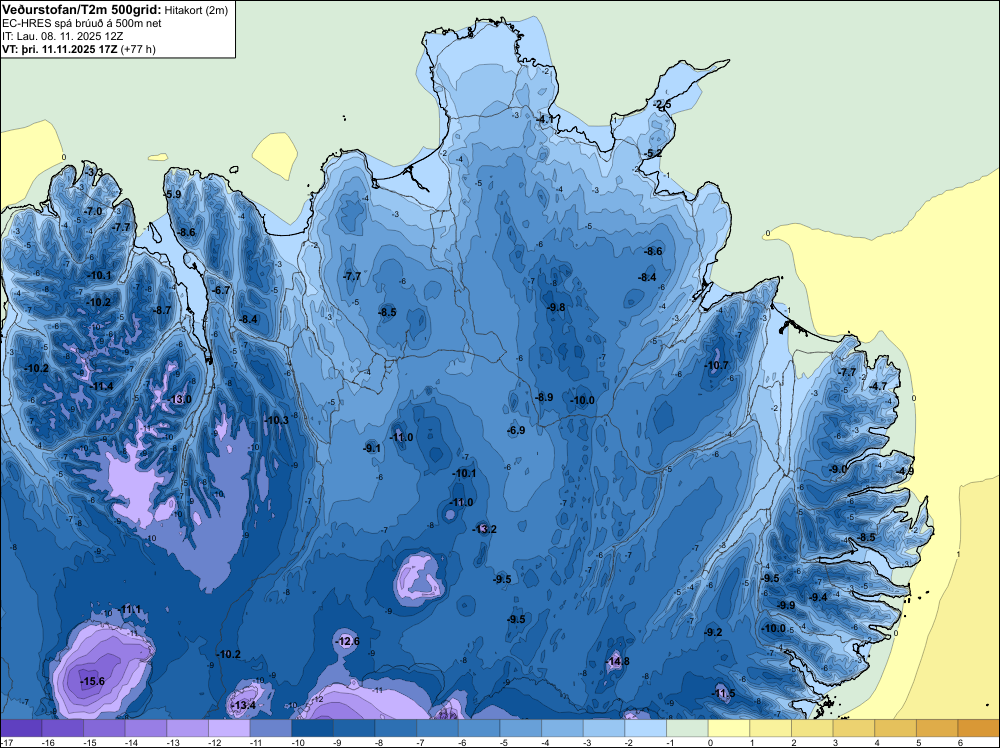Click the -4.7 temperature label
The height and width of the screenshot is (748, 1000).
click(878, 386)
